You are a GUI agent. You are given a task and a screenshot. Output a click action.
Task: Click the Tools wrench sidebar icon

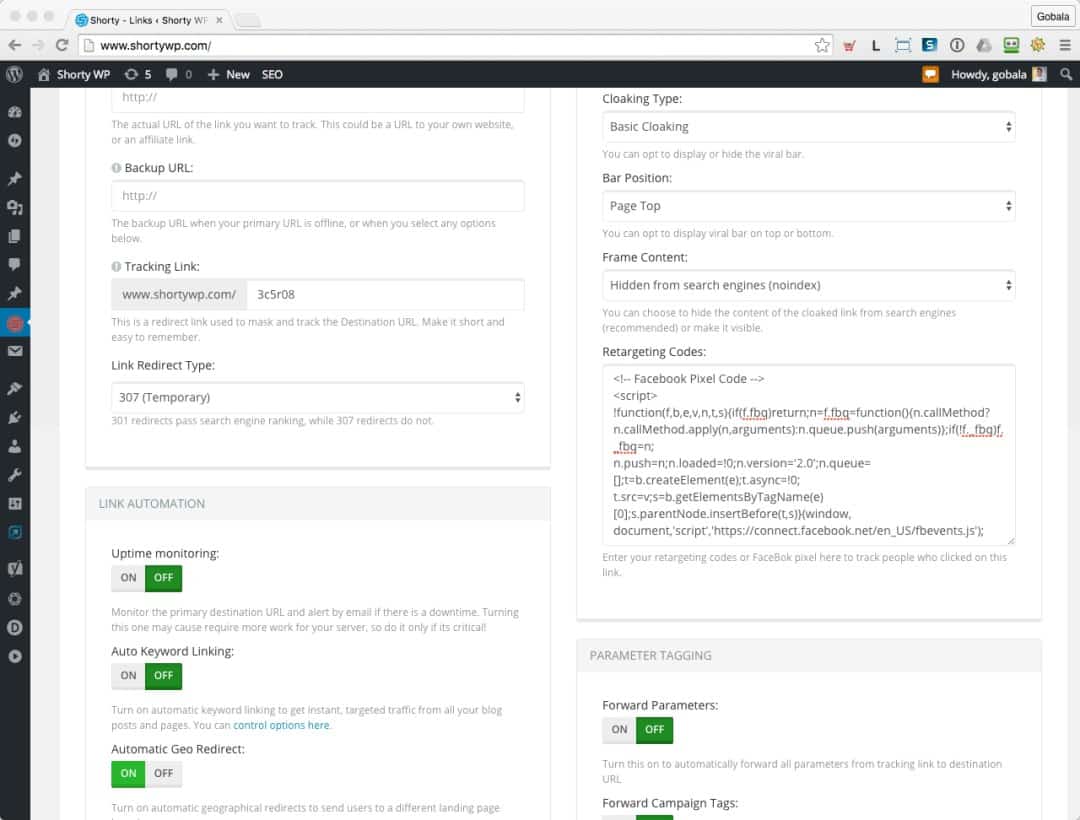[14, 475]
